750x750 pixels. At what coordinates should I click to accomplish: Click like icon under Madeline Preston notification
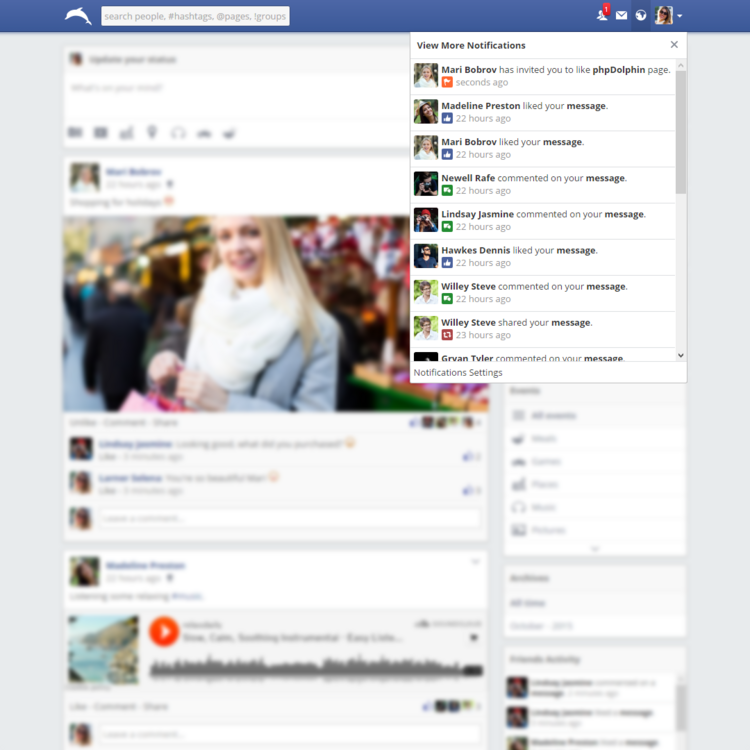(x=447, y=118)
